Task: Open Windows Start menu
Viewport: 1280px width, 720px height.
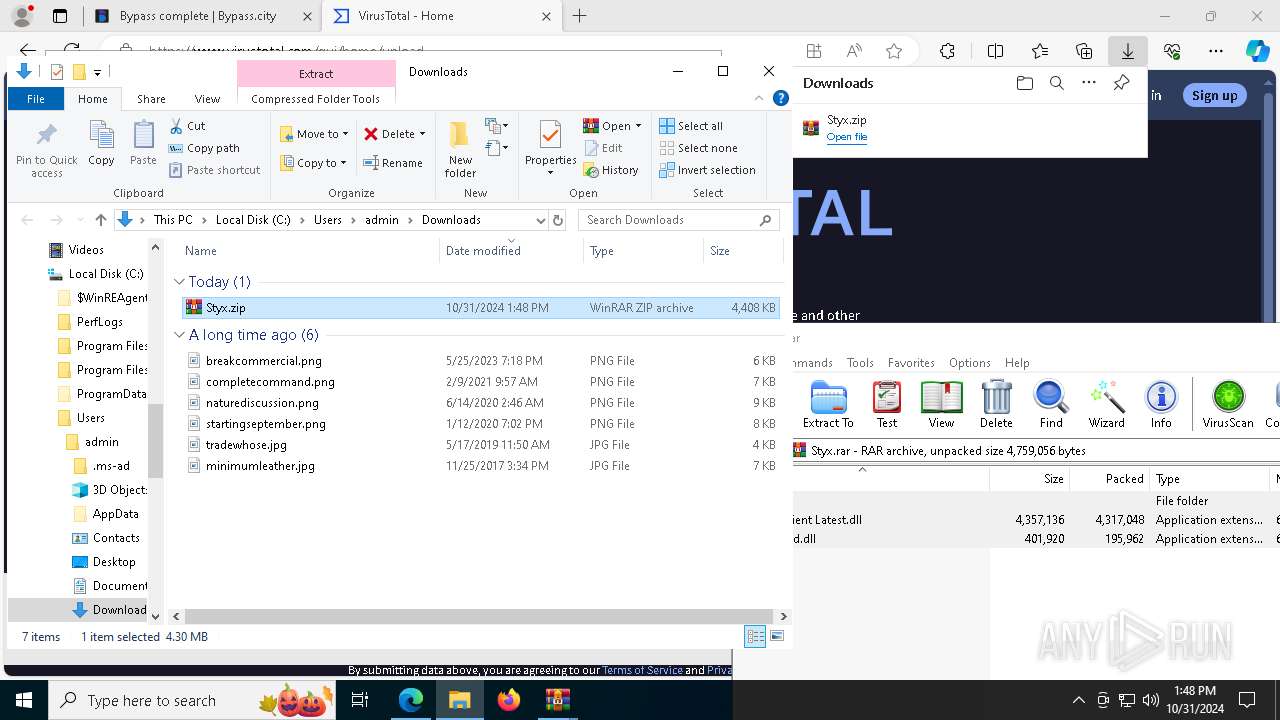Action: coord(23,700)
